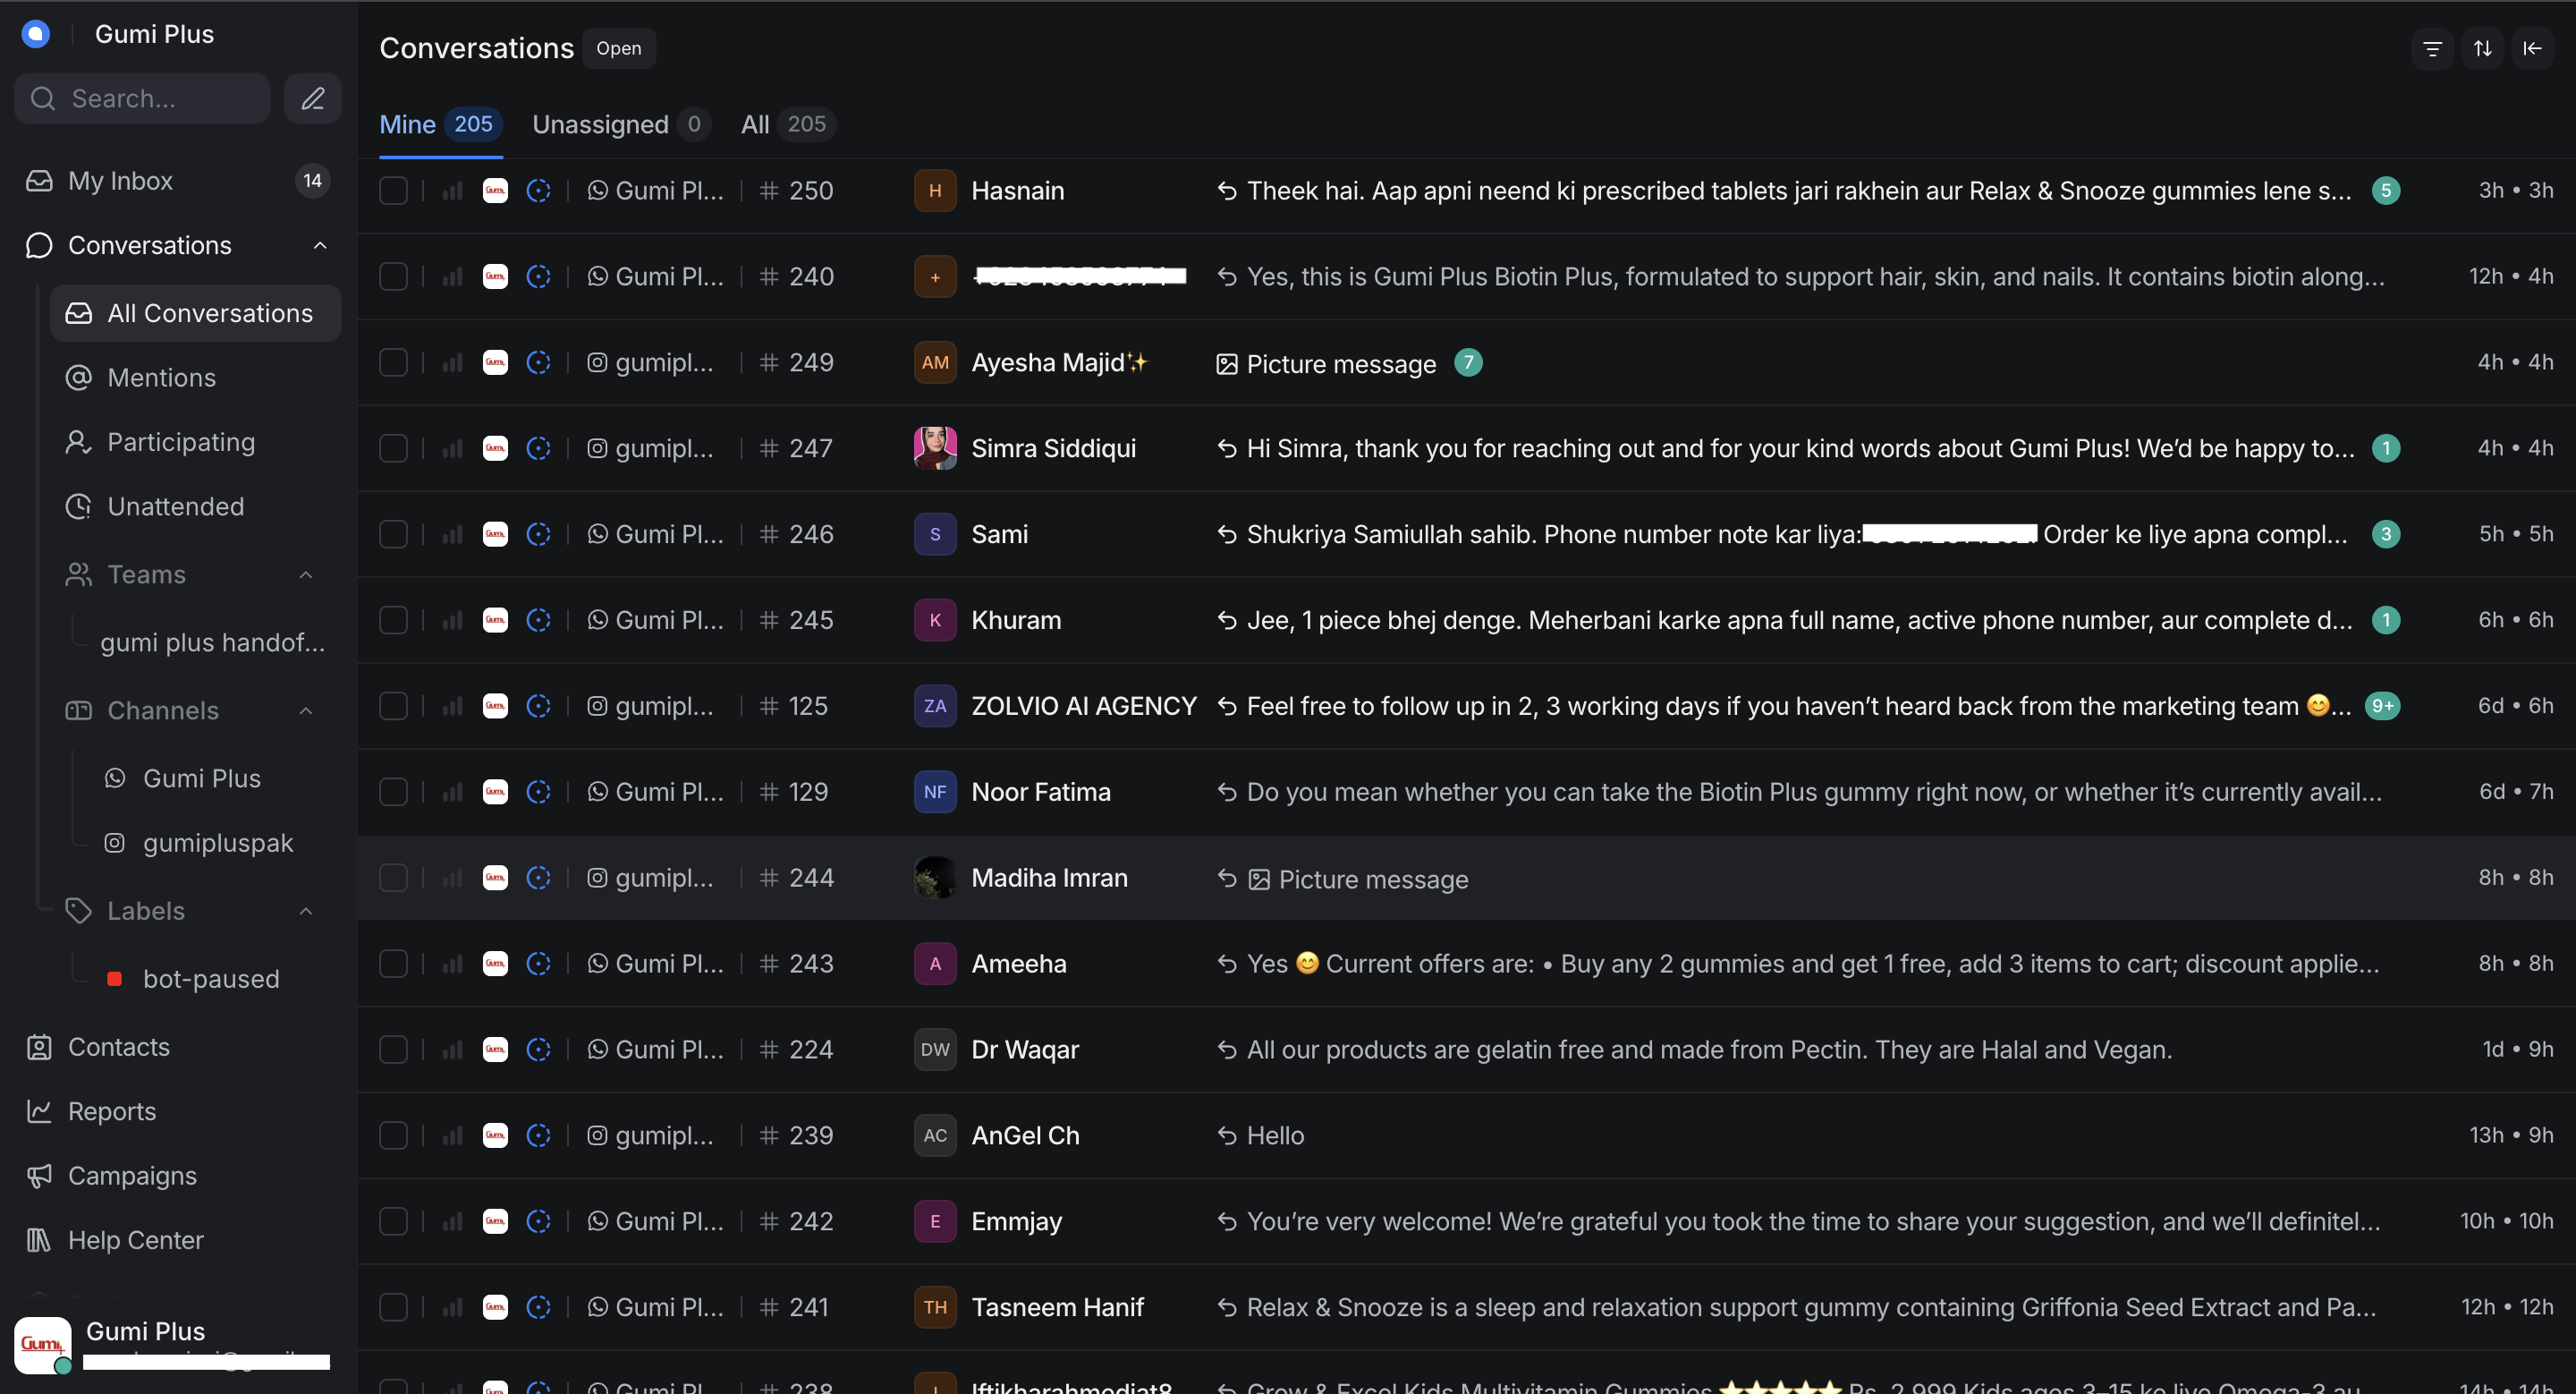
Task: Click the TH avatar for Tasneem Hanif
Action: (x=935, y=1308)
